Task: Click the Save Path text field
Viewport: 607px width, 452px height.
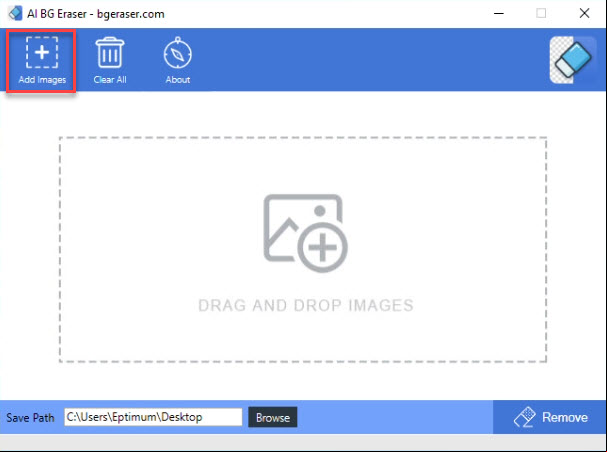Action: tap(153, 417)
